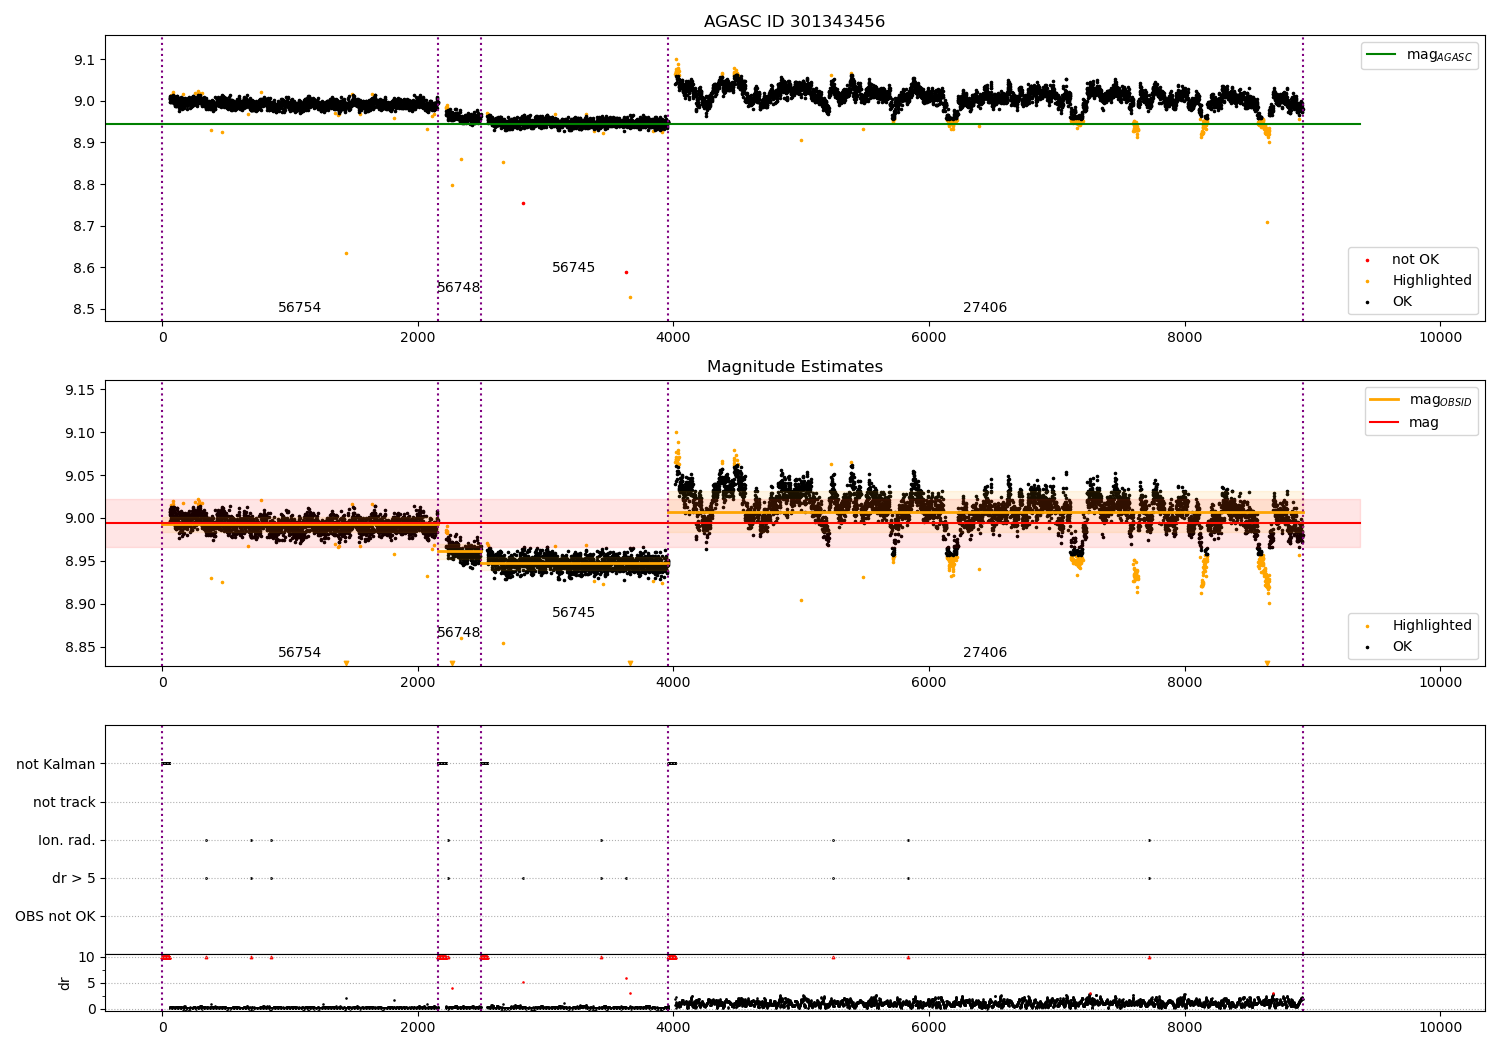Click the 'Highlighted' legend entry in the middle plot

(1431, 626)
